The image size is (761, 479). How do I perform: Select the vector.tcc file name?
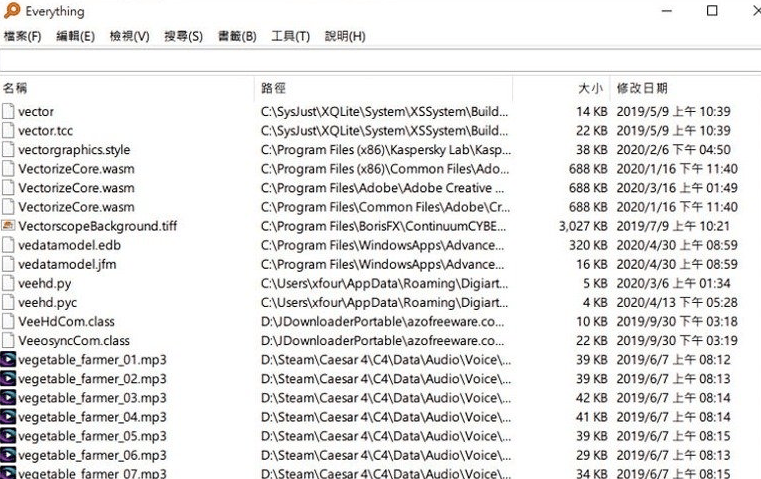point(45,131)
